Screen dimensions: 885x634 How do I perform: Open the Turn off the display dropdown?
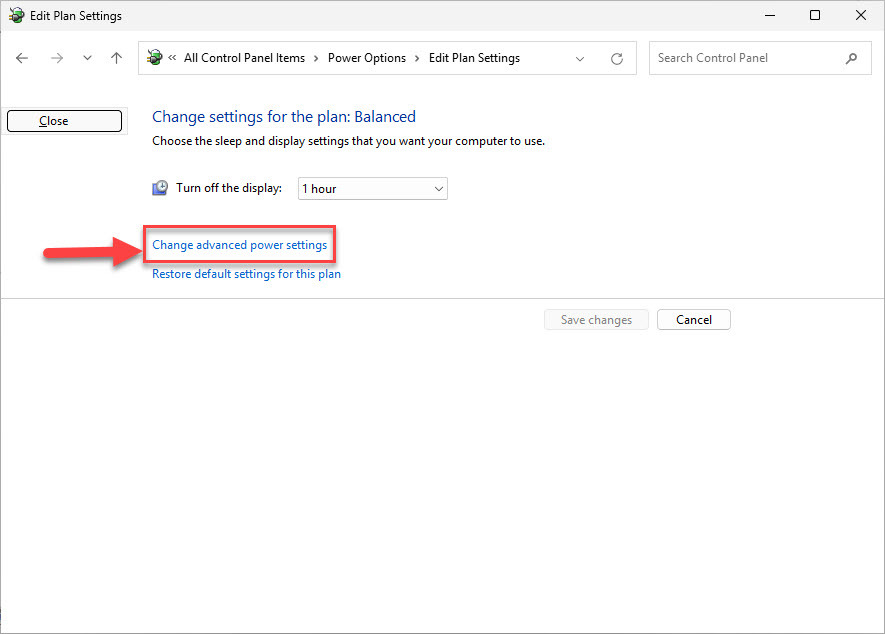tap(372, 188)
